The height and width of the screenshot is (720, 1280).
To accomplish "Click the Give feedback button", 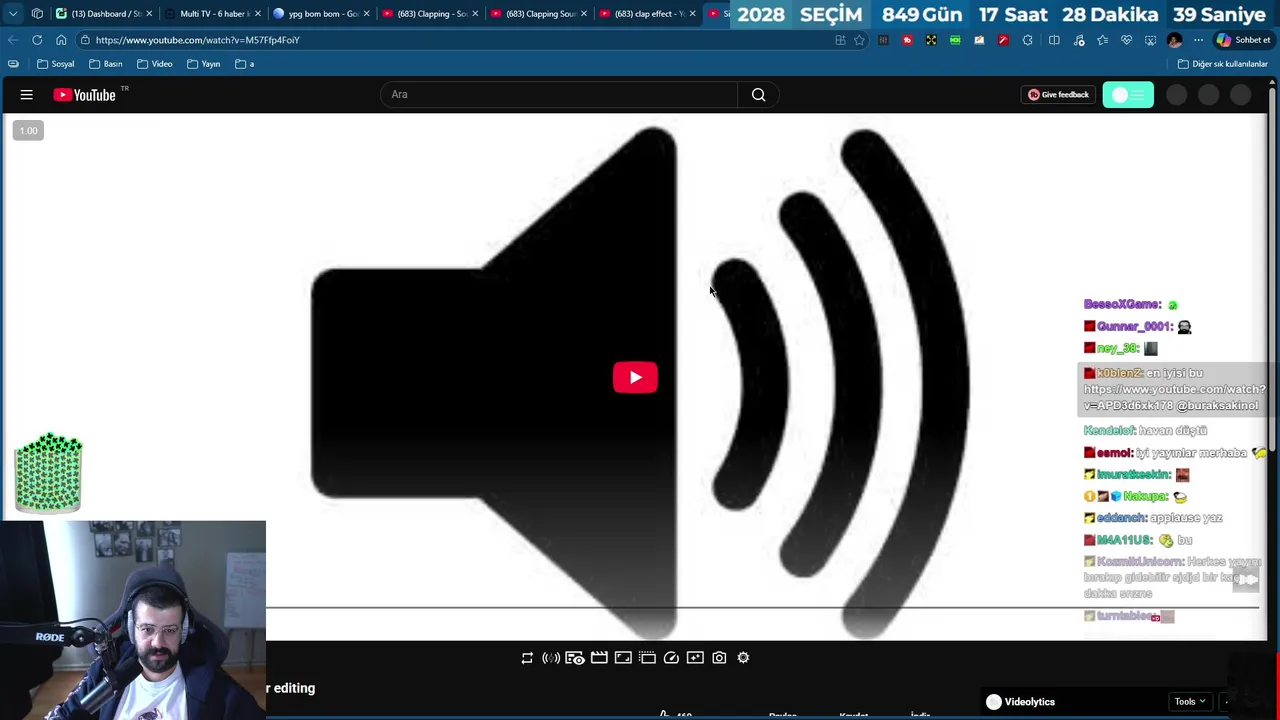I will point(1059,95).
